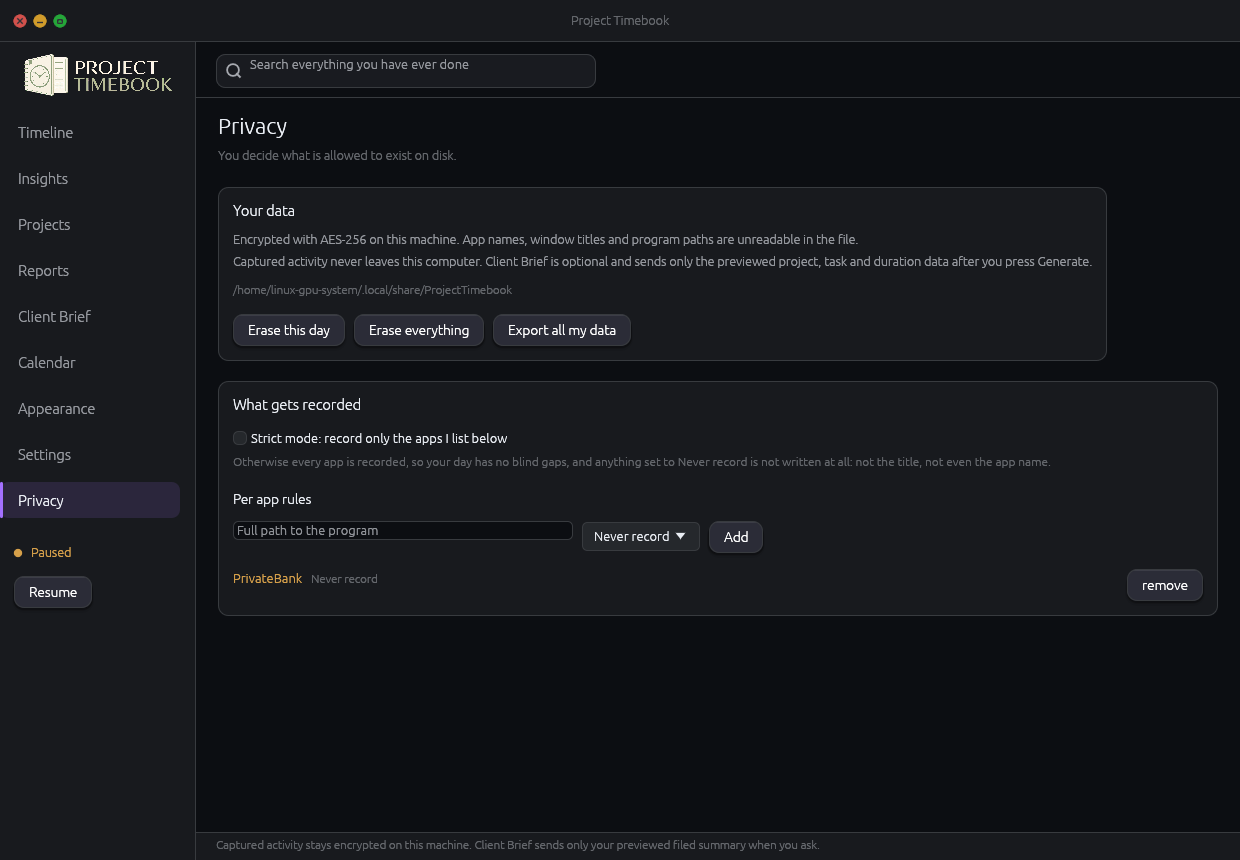Click the Project Timebook window title
Image resolution: width=1240 pixels, height=860 pixels.
click(x=620, y=20)
